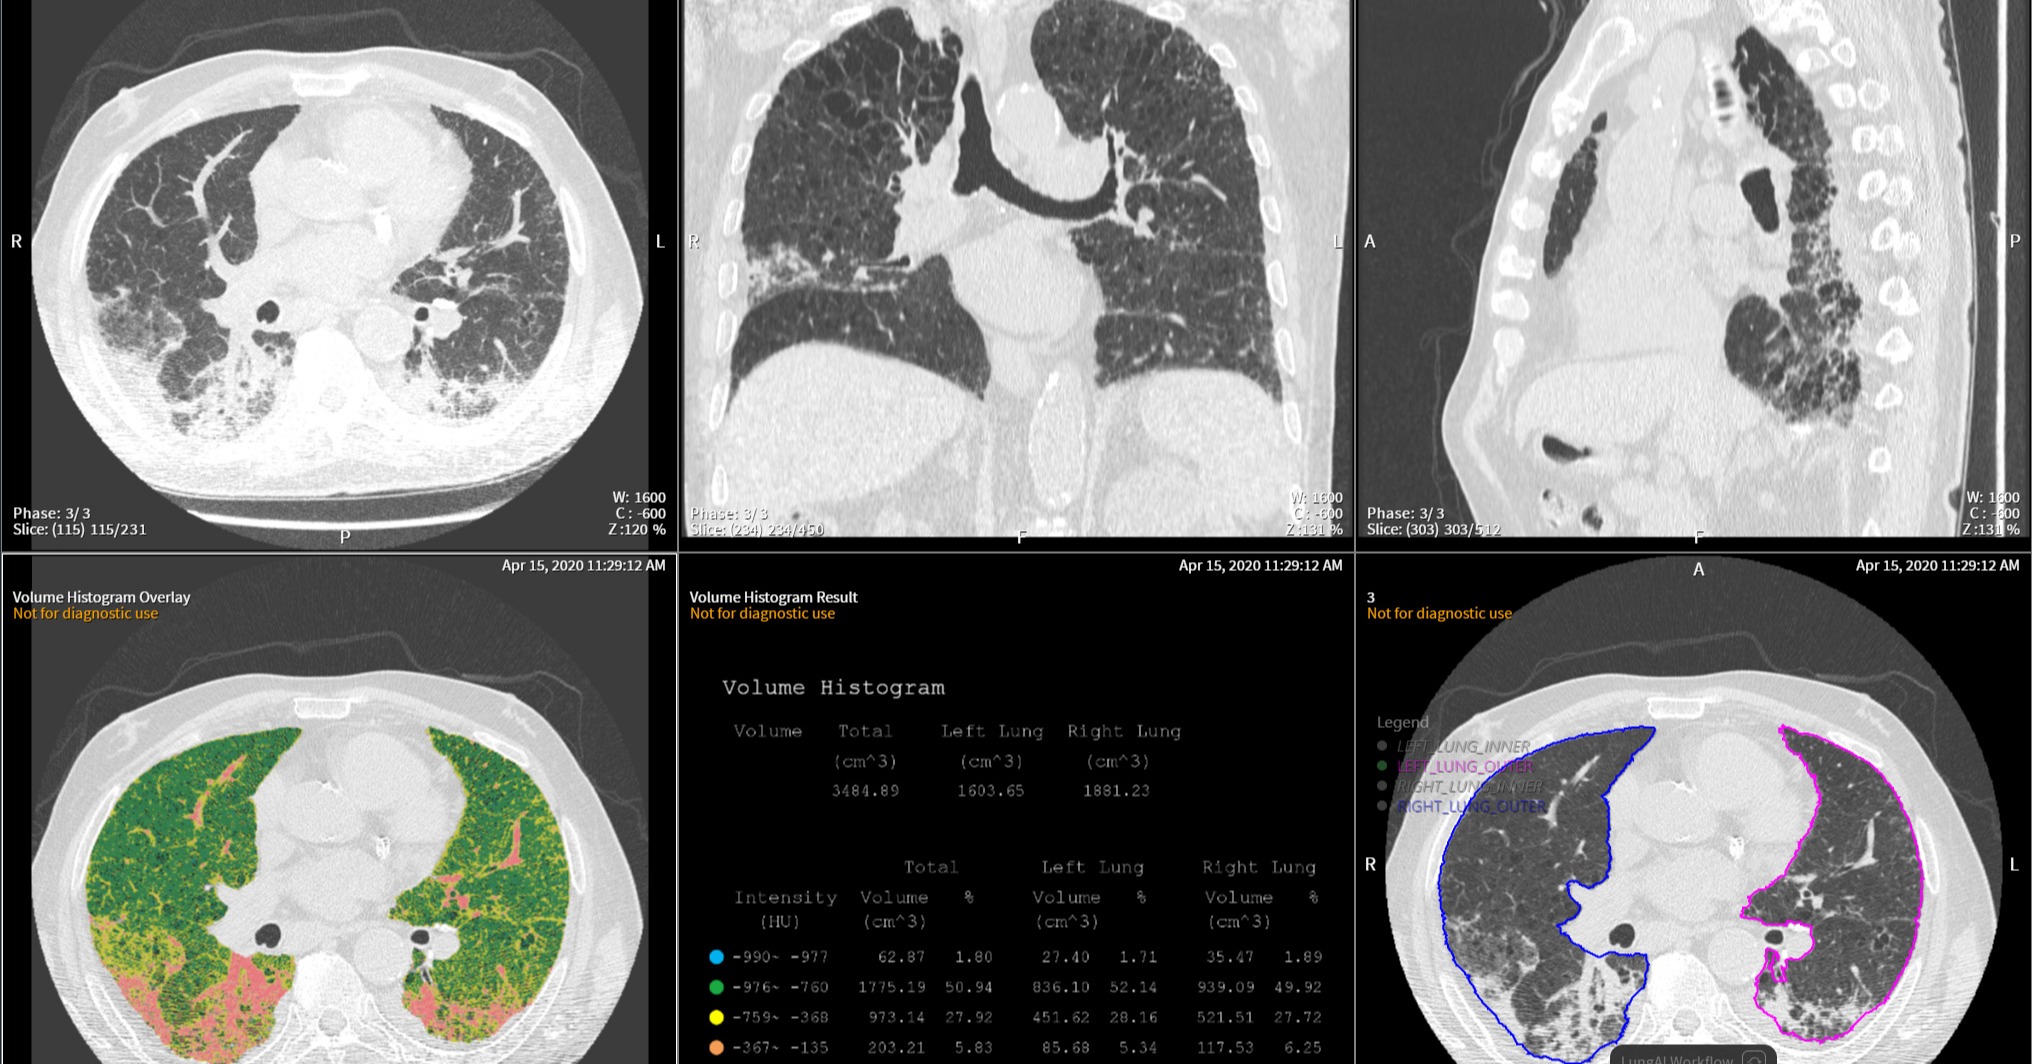This screenshot has height=1064, width=2032.
Task: Activate the axial CT viewport at slice 115/231
Action: [x=339, y=274]
